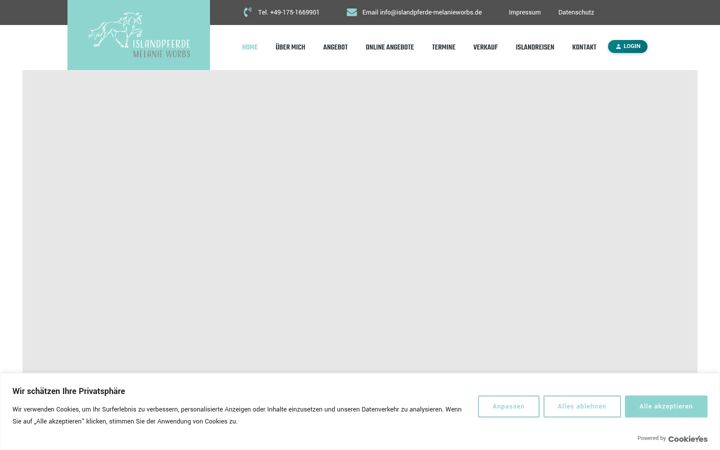
Task: Open the Kontakt page
Action: (584, 47)
